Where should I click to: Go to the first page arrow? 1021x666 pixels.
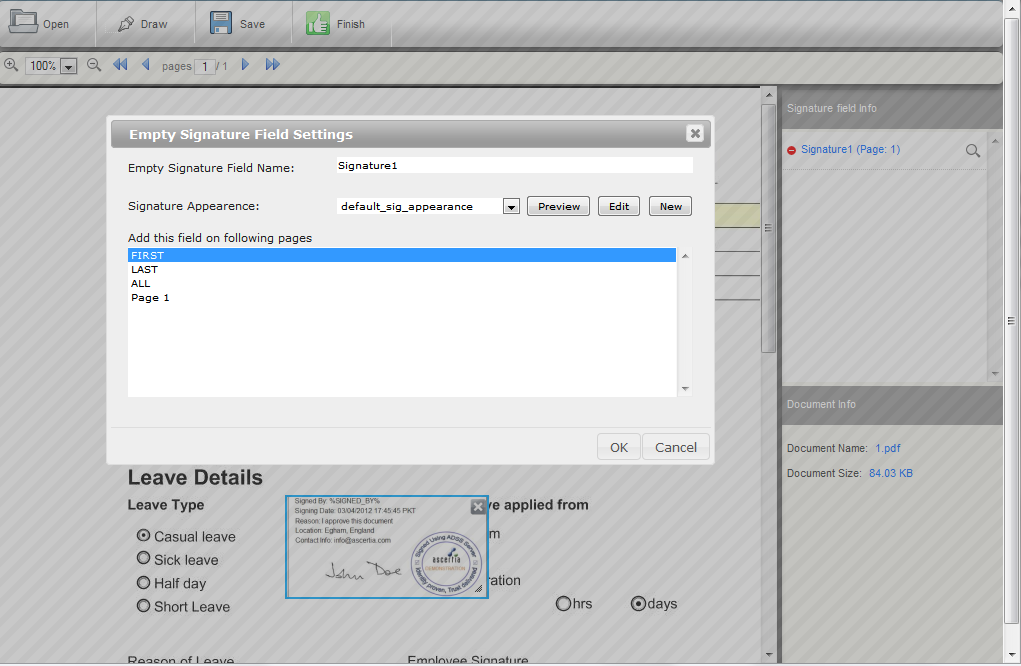pyautogui.click(x=120, y=65)
